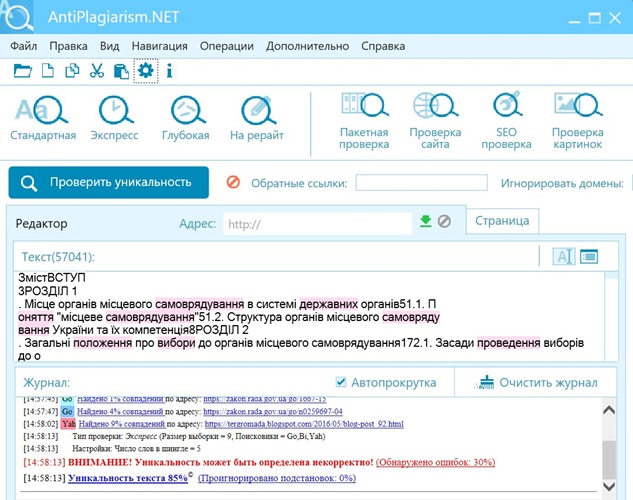
Task: Open Вид menu
Action: [109, 46]
